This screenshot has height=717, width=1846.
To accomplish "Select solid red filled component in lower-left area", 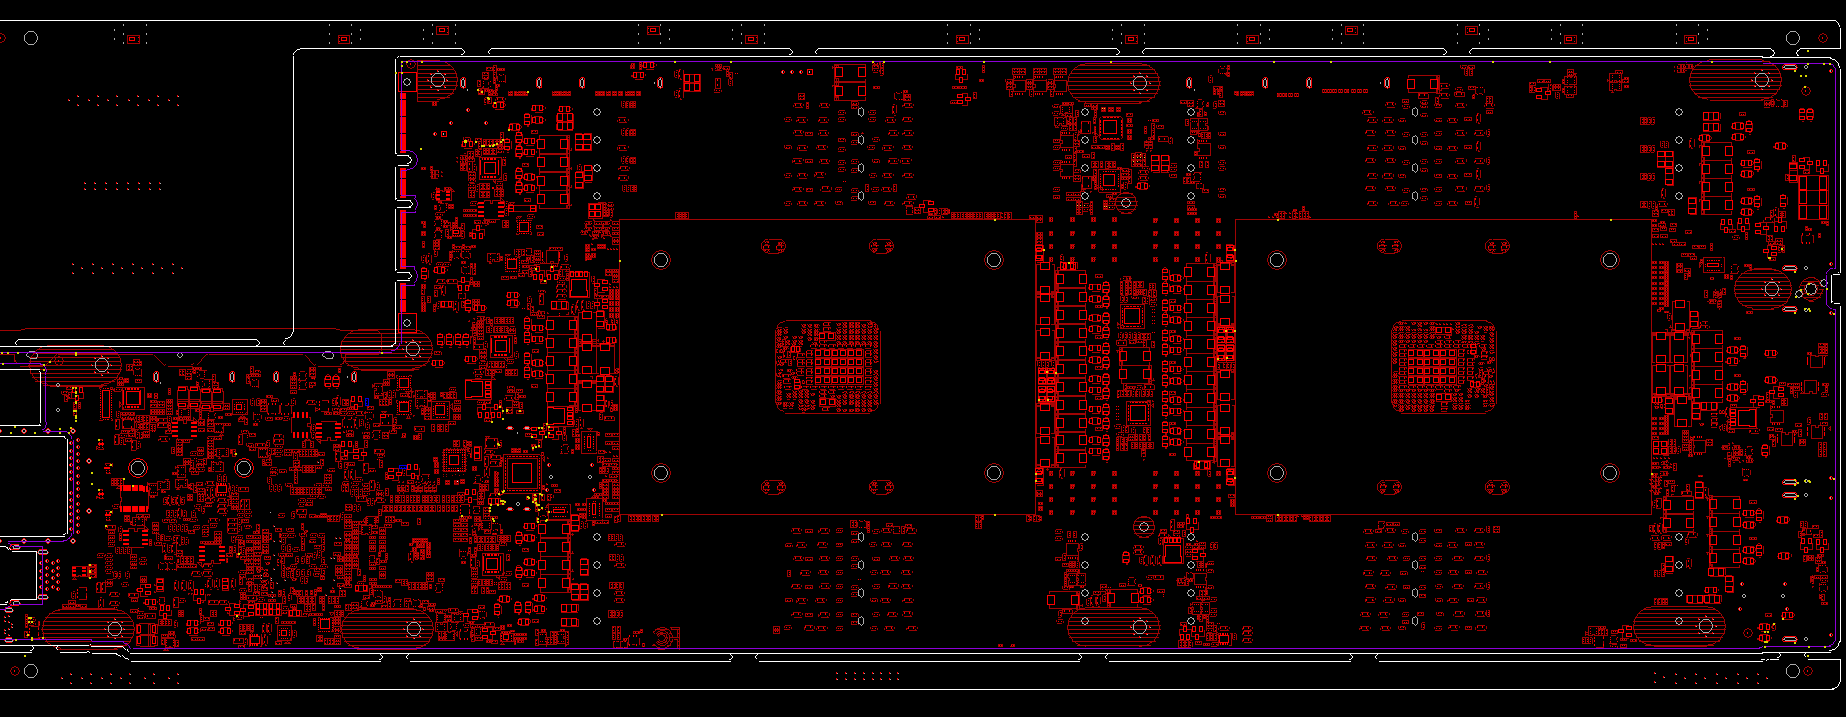I will [x=134, y=497].
